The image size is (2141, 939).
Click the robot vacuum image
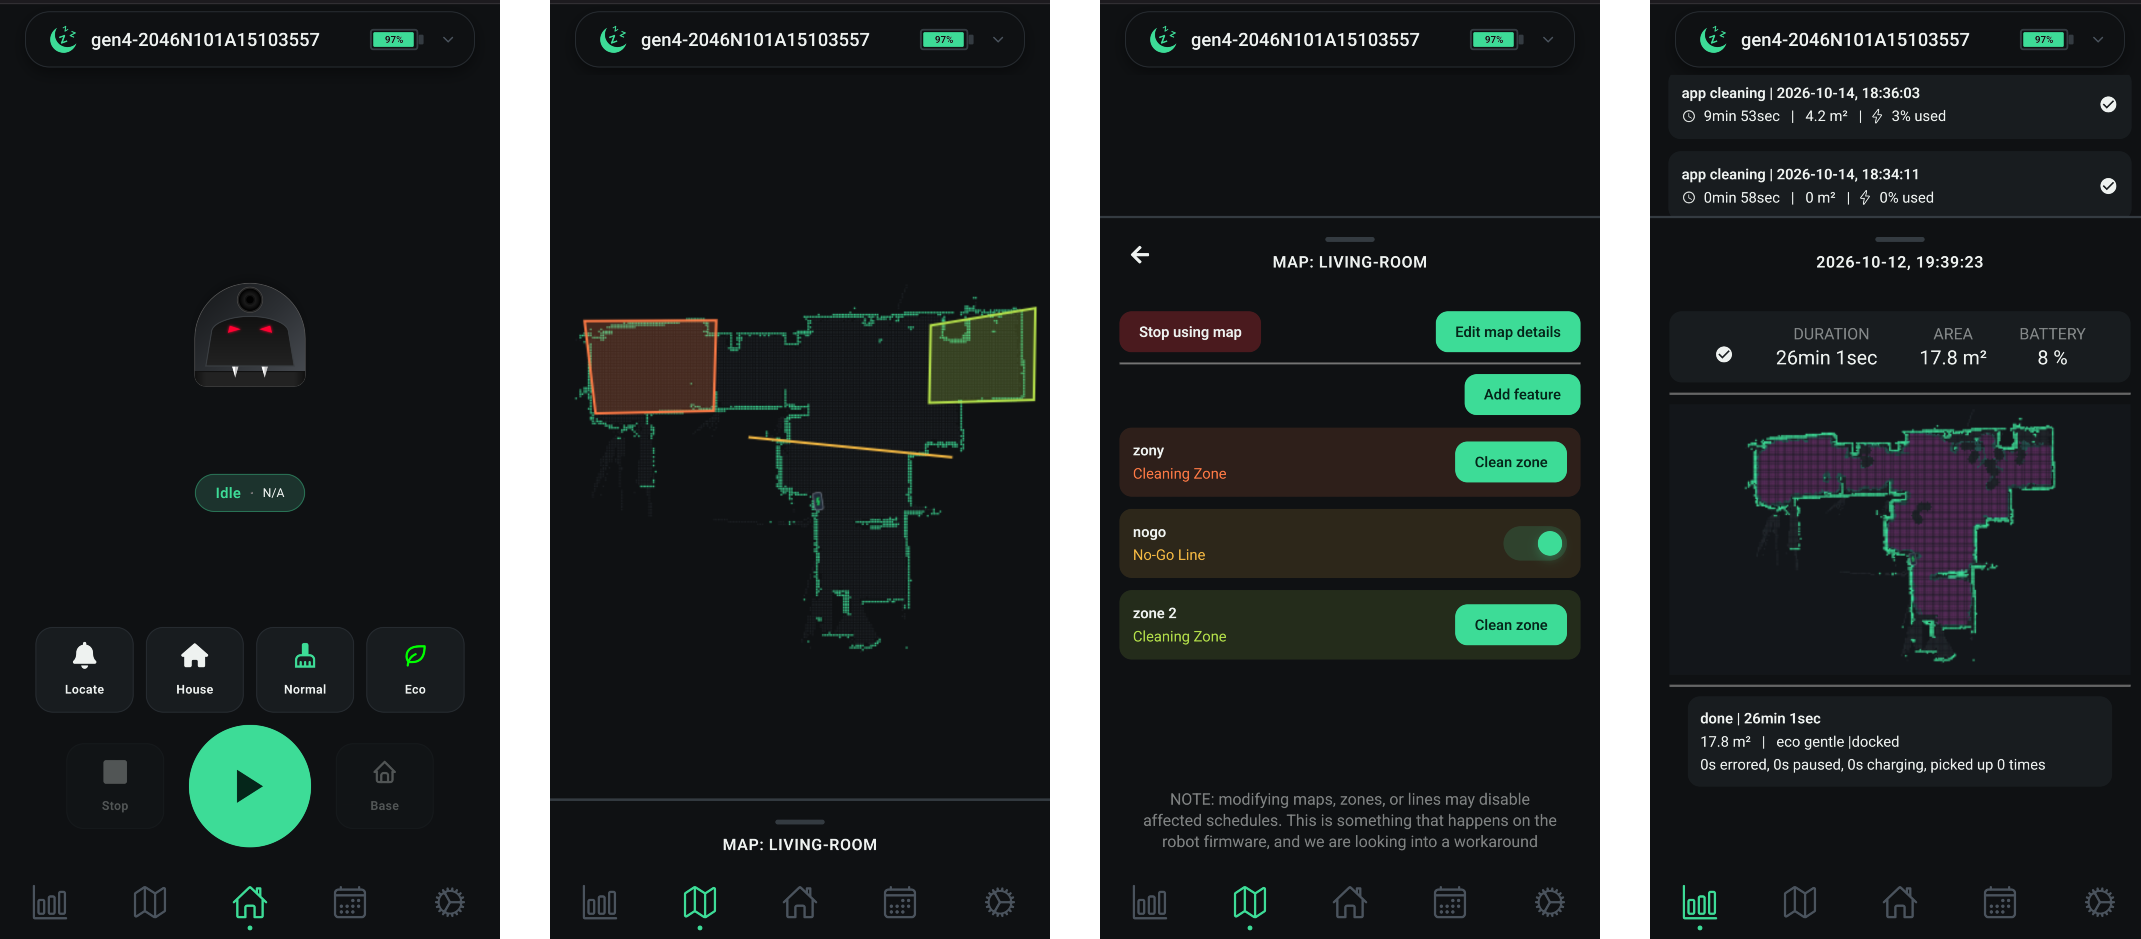coord(250,335)
